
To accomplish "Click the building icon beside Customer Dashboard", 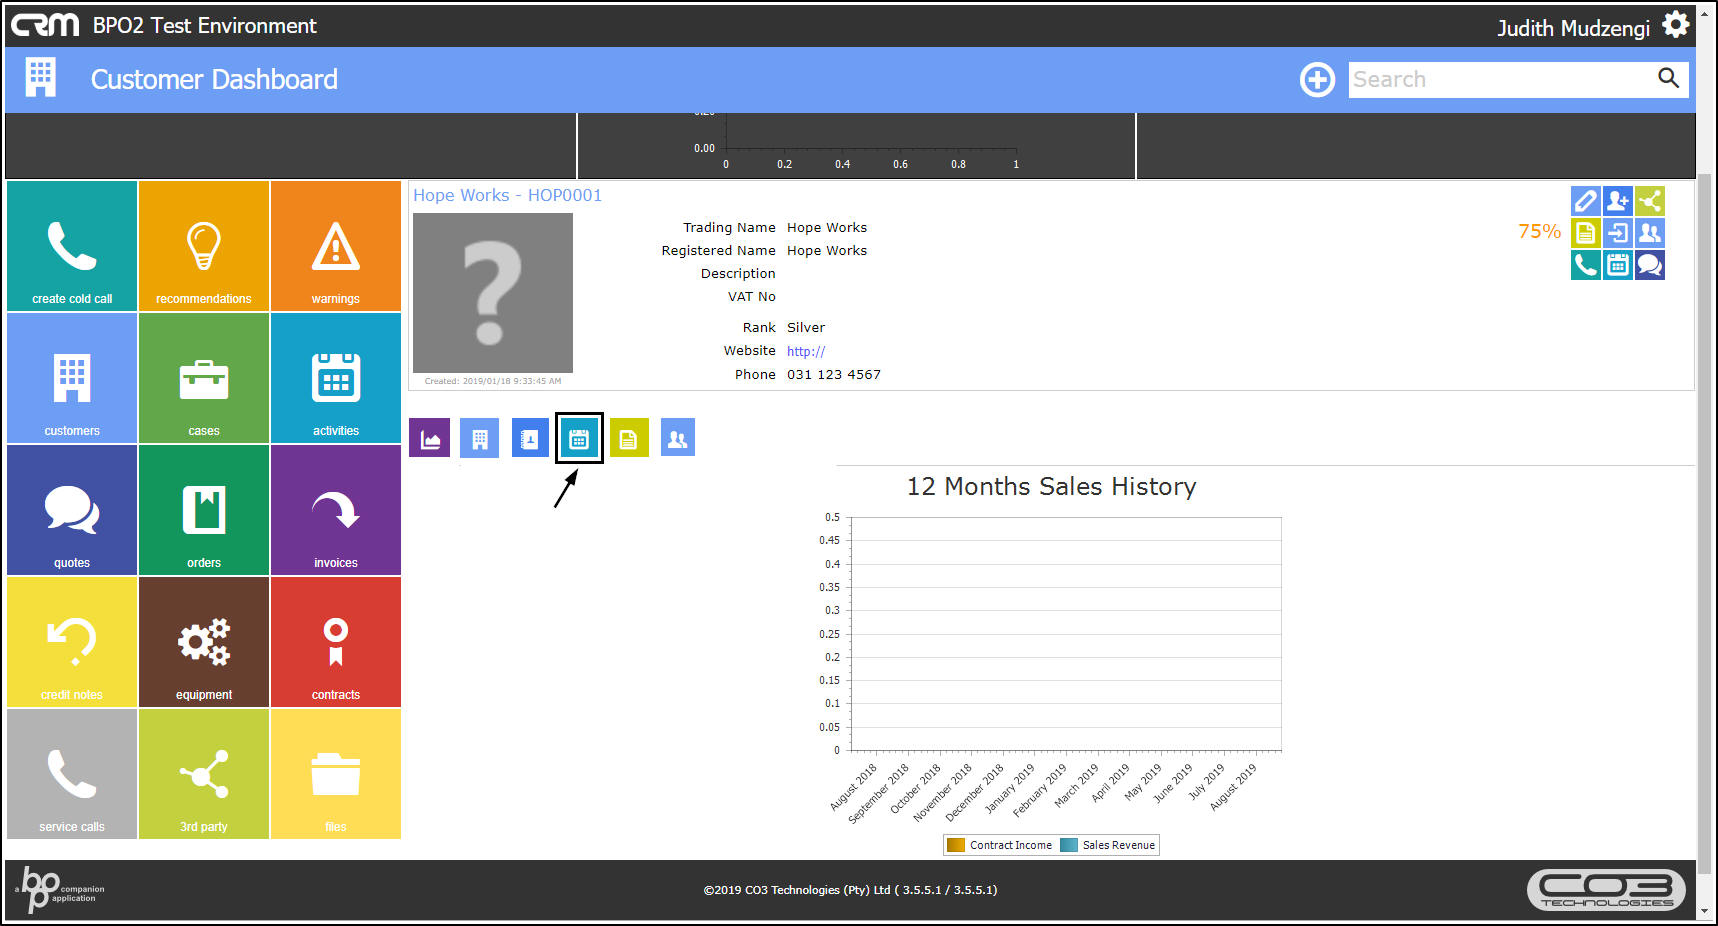I will pos(41,77).
